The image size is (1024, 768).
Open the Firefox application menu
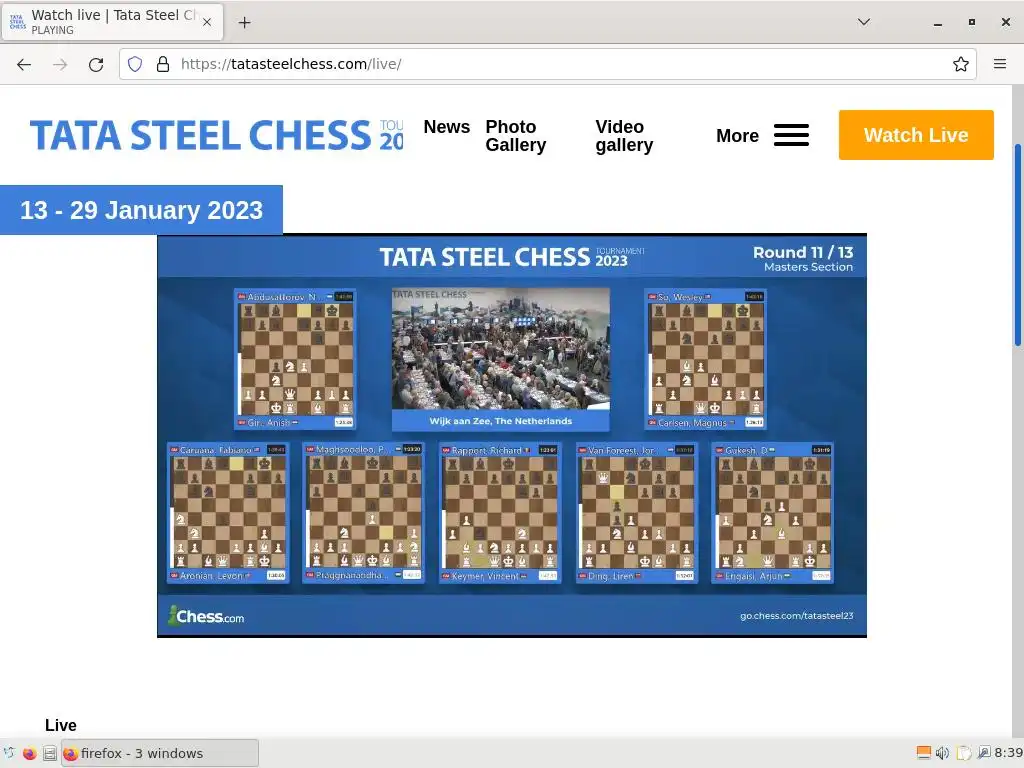pyautogui.click(x=1000, y=64)
